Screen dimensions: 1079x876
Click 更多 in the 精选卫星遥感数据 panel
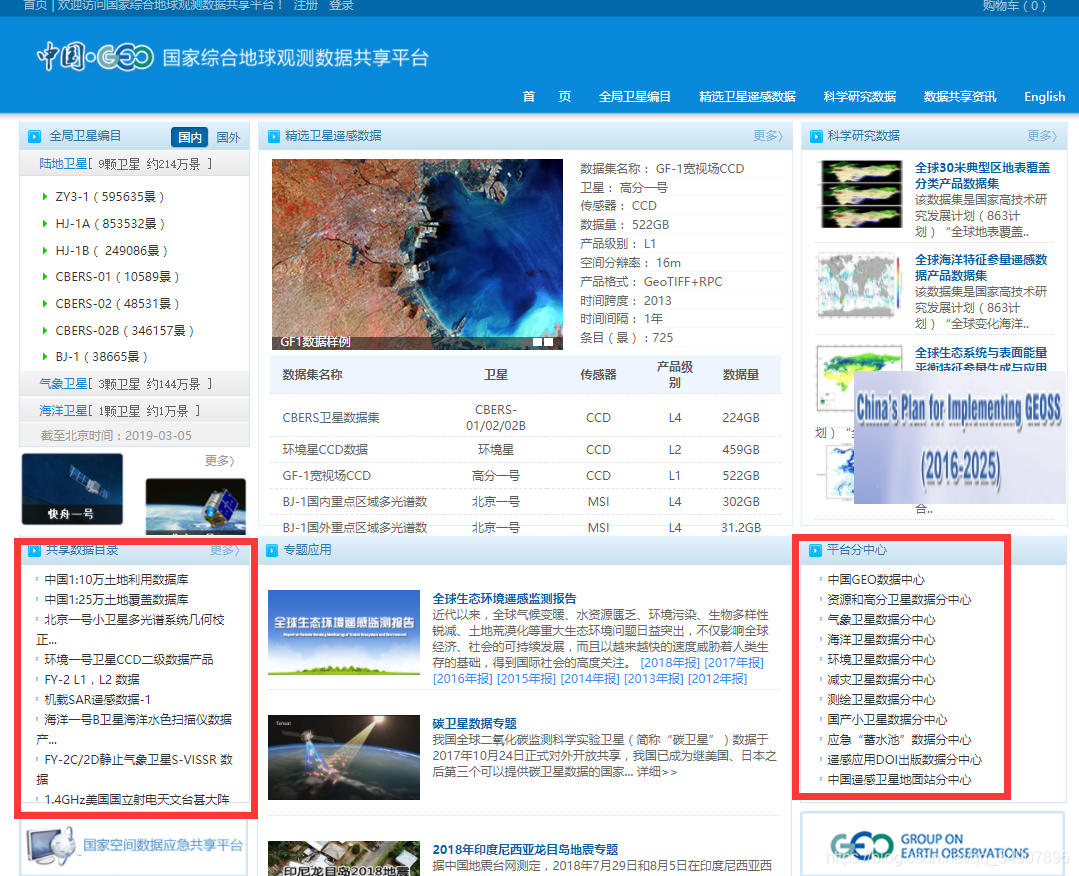tap(768, 136)
